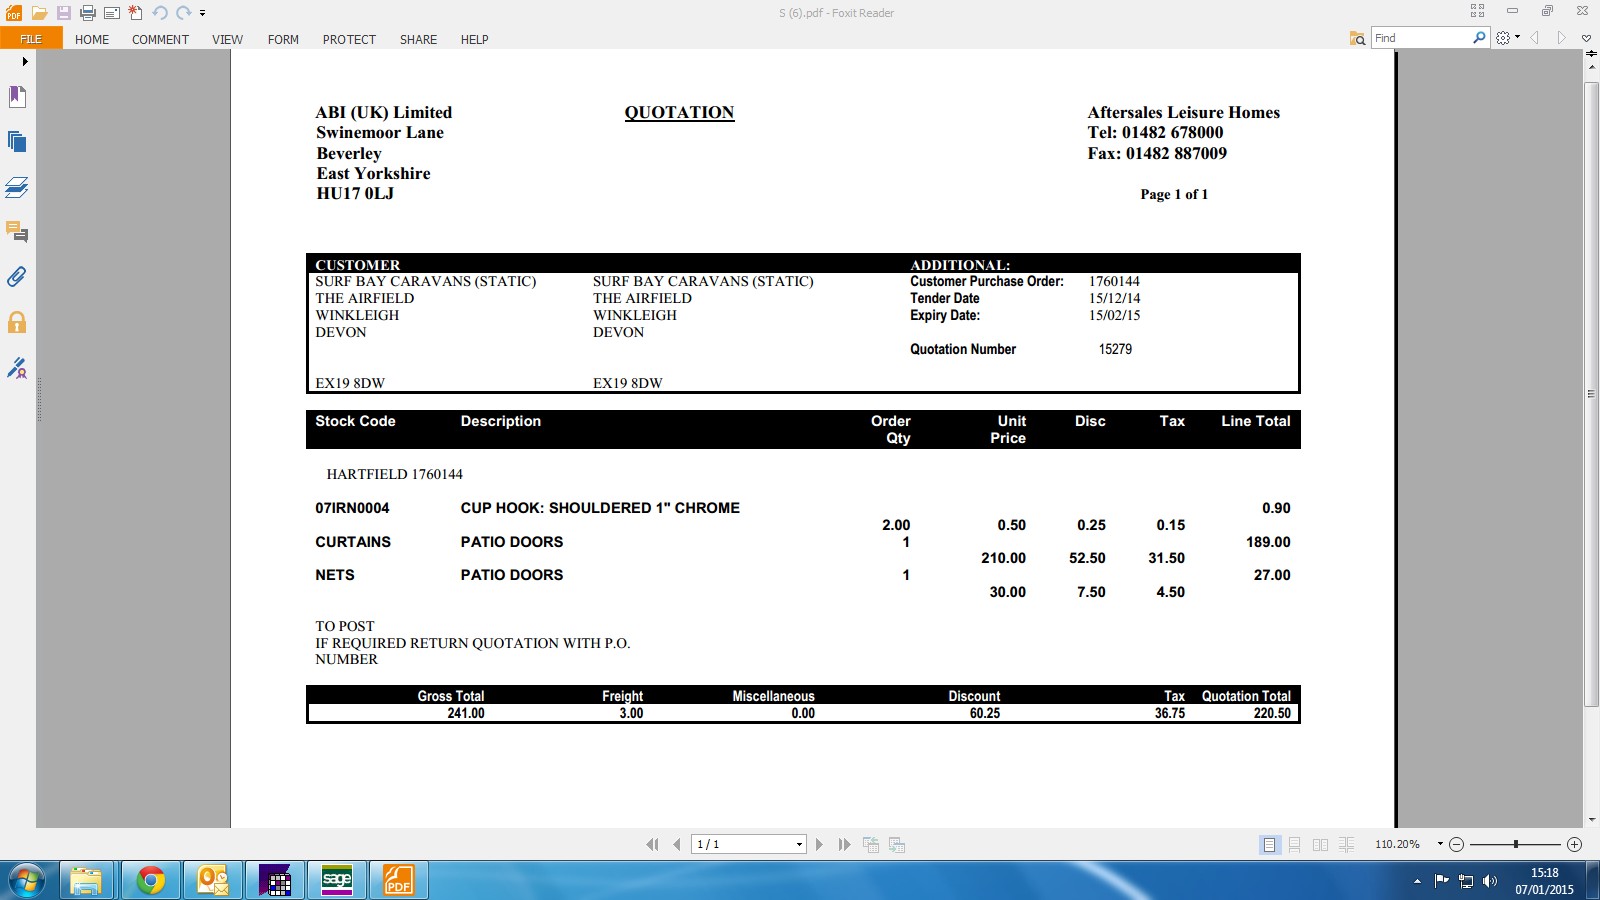This screenshot has width=1600, height=900.
Task: Print the quotation PDF
Action: (88, 13)
